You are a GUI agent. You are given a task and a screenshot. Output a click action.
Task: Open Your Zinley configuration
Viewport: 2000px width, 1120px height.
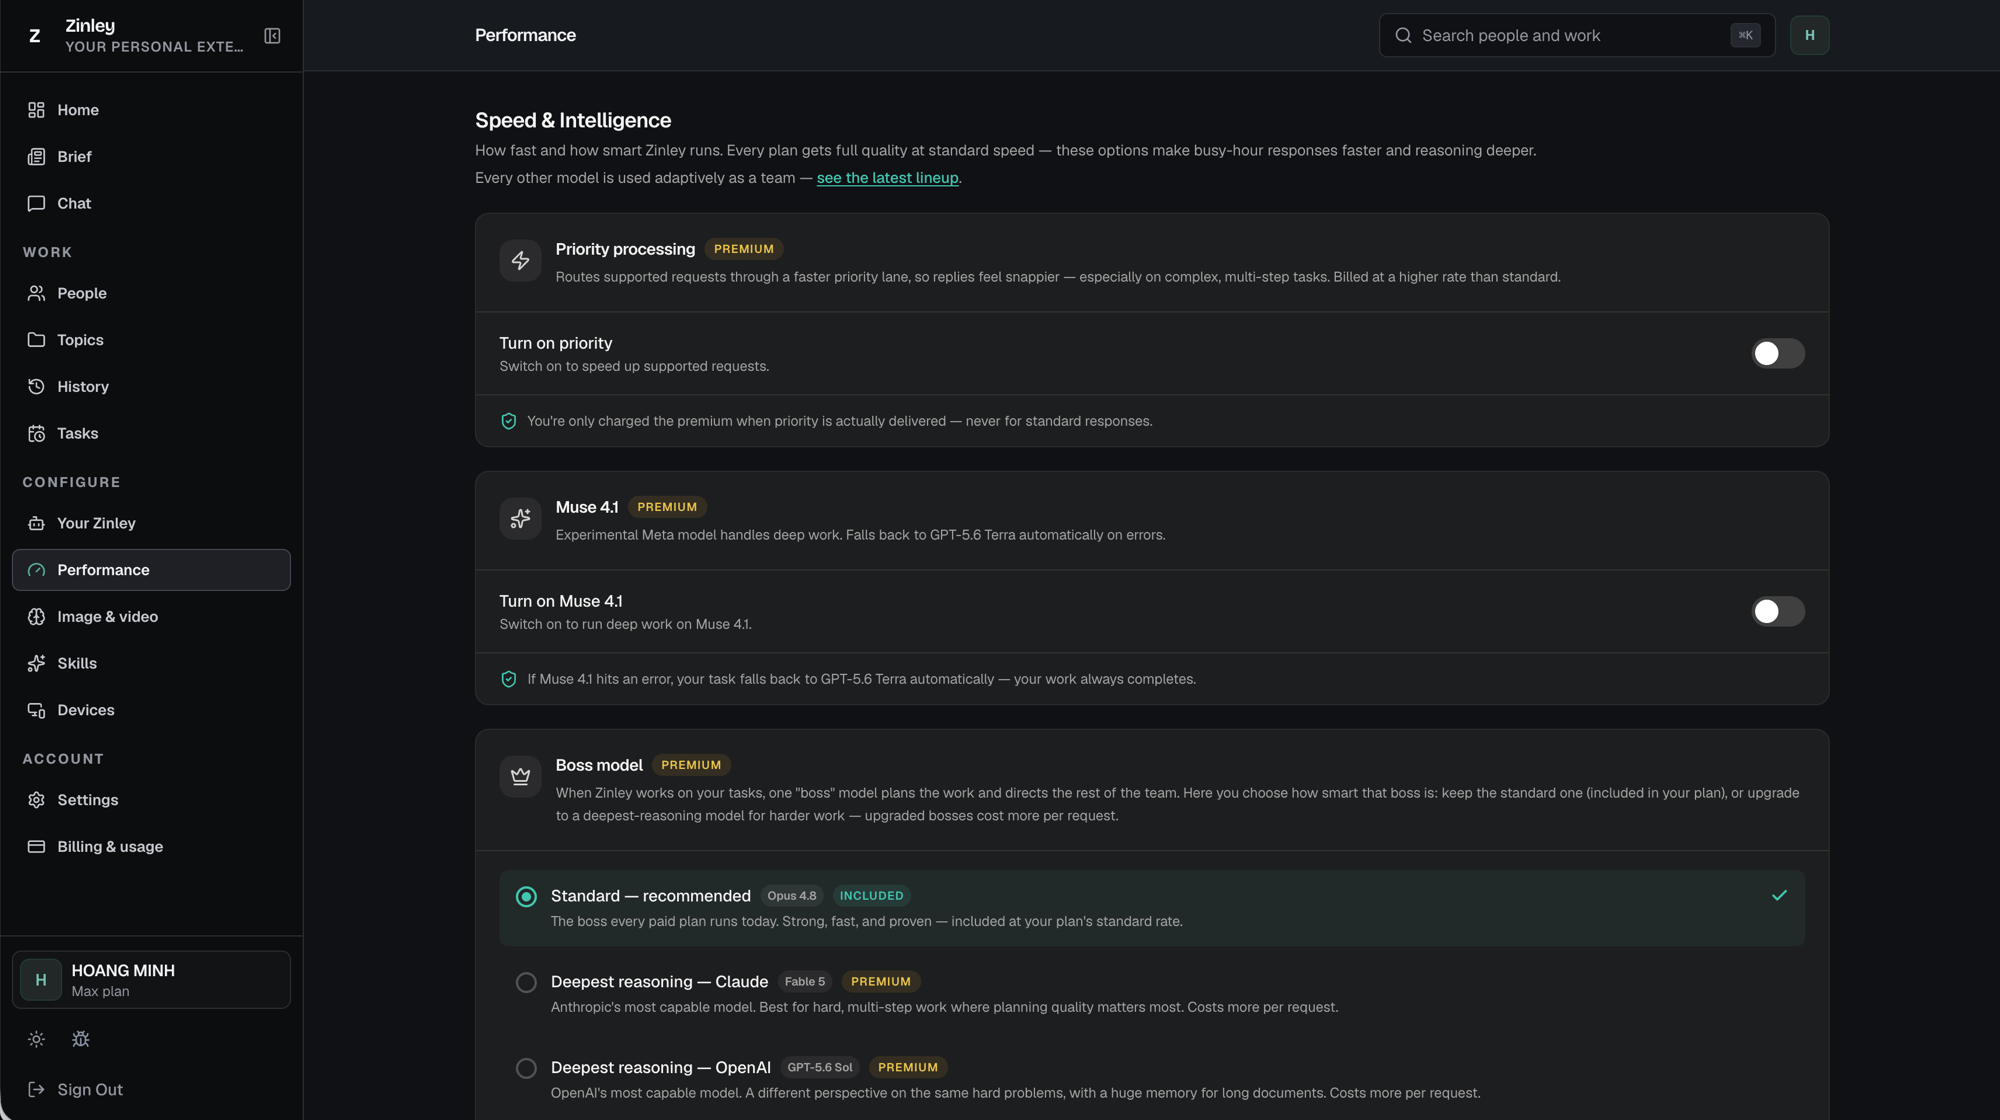coord(151,523)
